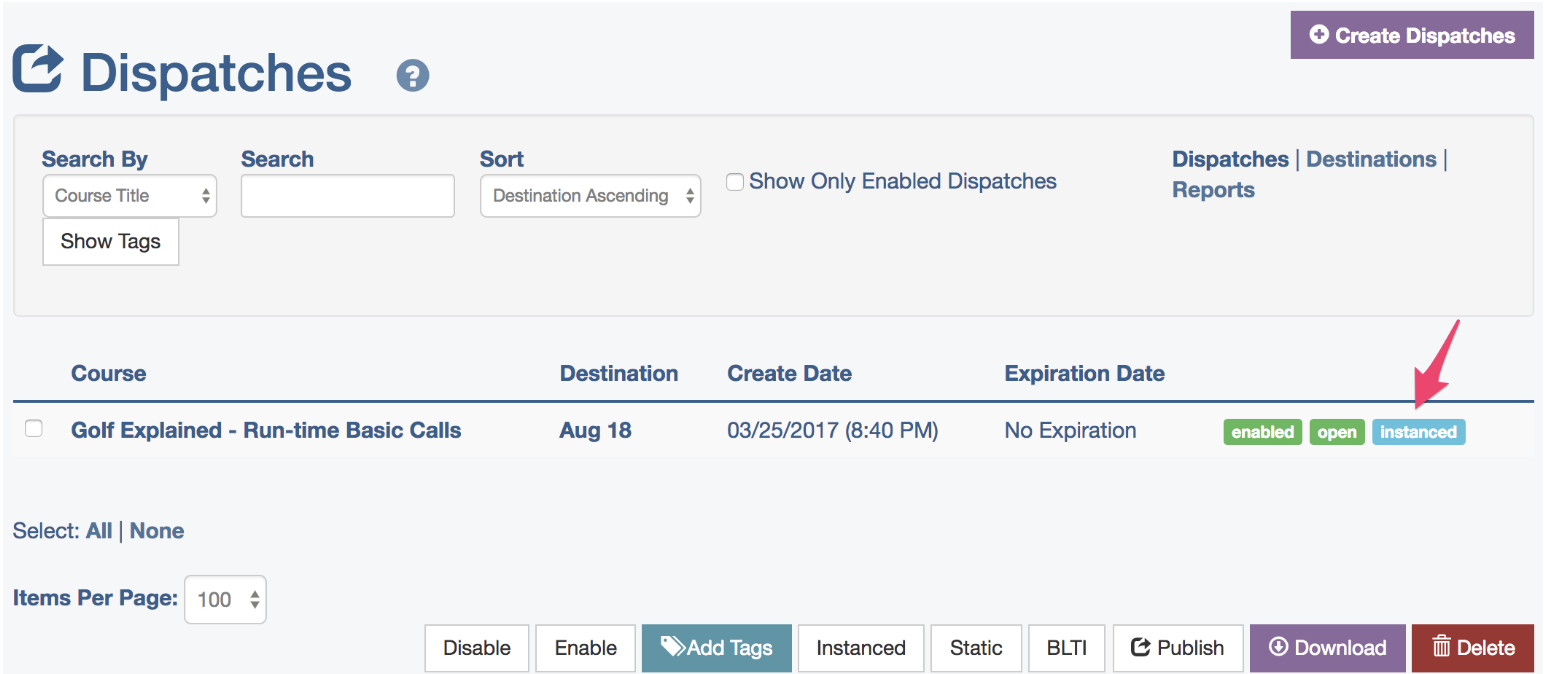Image resolution: width=1544 pixels, height=674 pixels.
Task: Click the green open status badge
Action: coord(1337,432)
